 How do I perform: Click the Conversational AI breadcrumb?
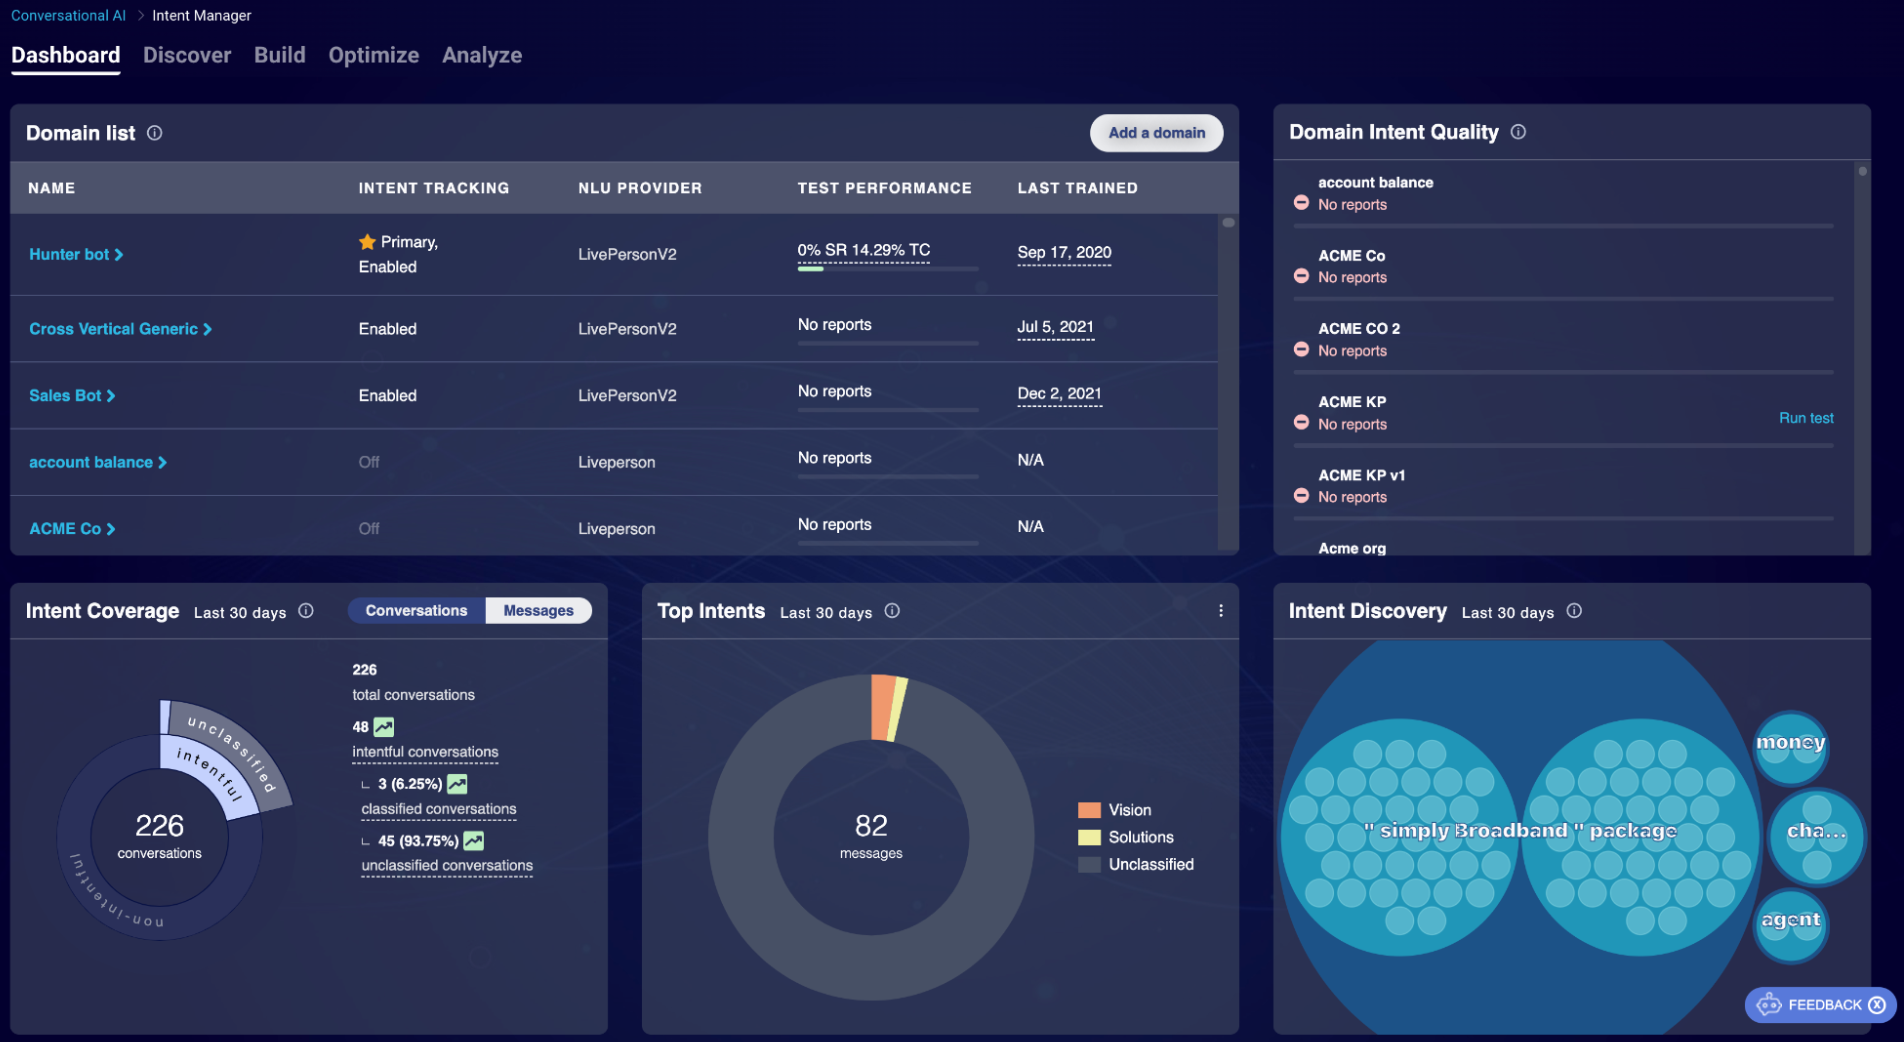coord(69,16)
